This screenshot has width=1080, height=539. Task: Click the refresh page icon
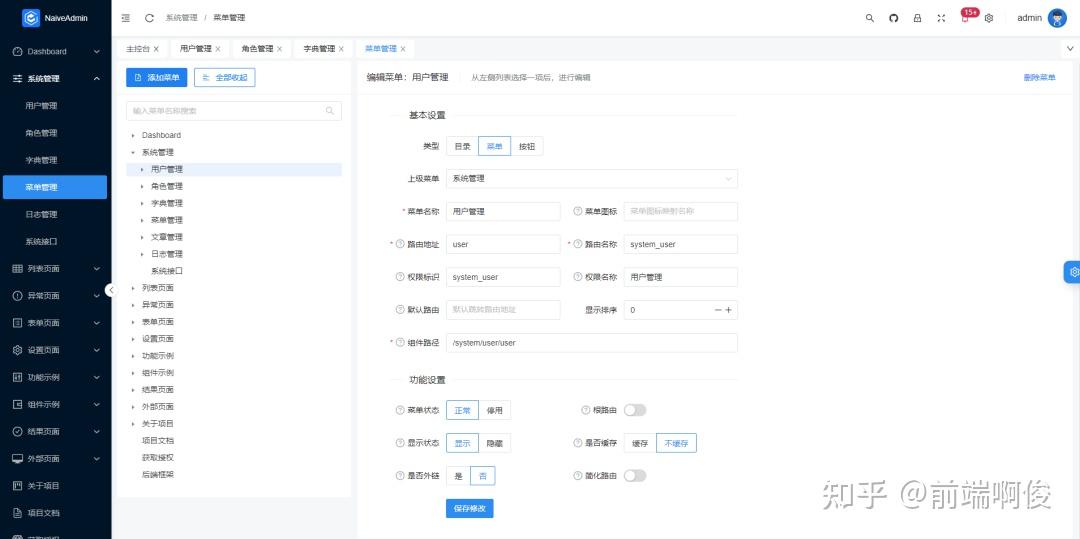click(x=149, y=18)
